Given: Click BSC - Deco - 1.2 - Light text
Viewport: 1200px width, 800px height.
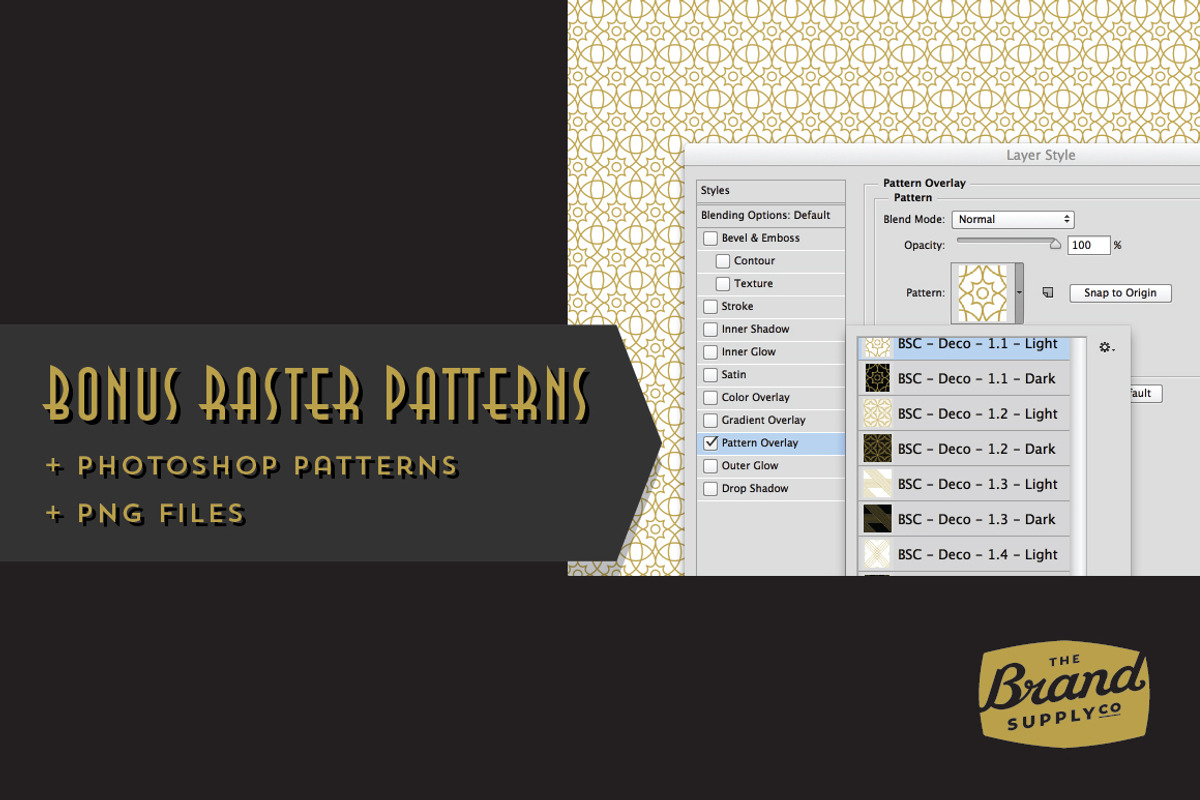Looking at the screenshot, I should pyautogui.click(x=977, y=414).
